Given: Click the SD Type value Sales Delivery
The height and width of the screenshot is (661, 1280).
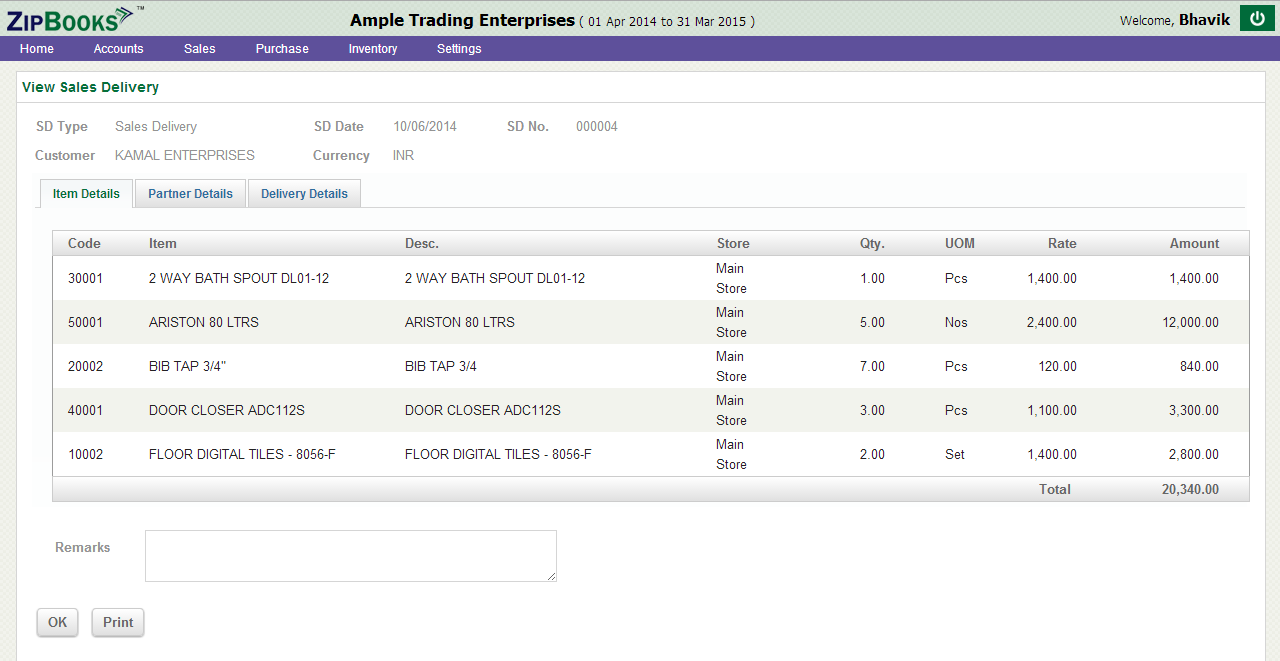Looking at the screenshot, I should [156, 127].
